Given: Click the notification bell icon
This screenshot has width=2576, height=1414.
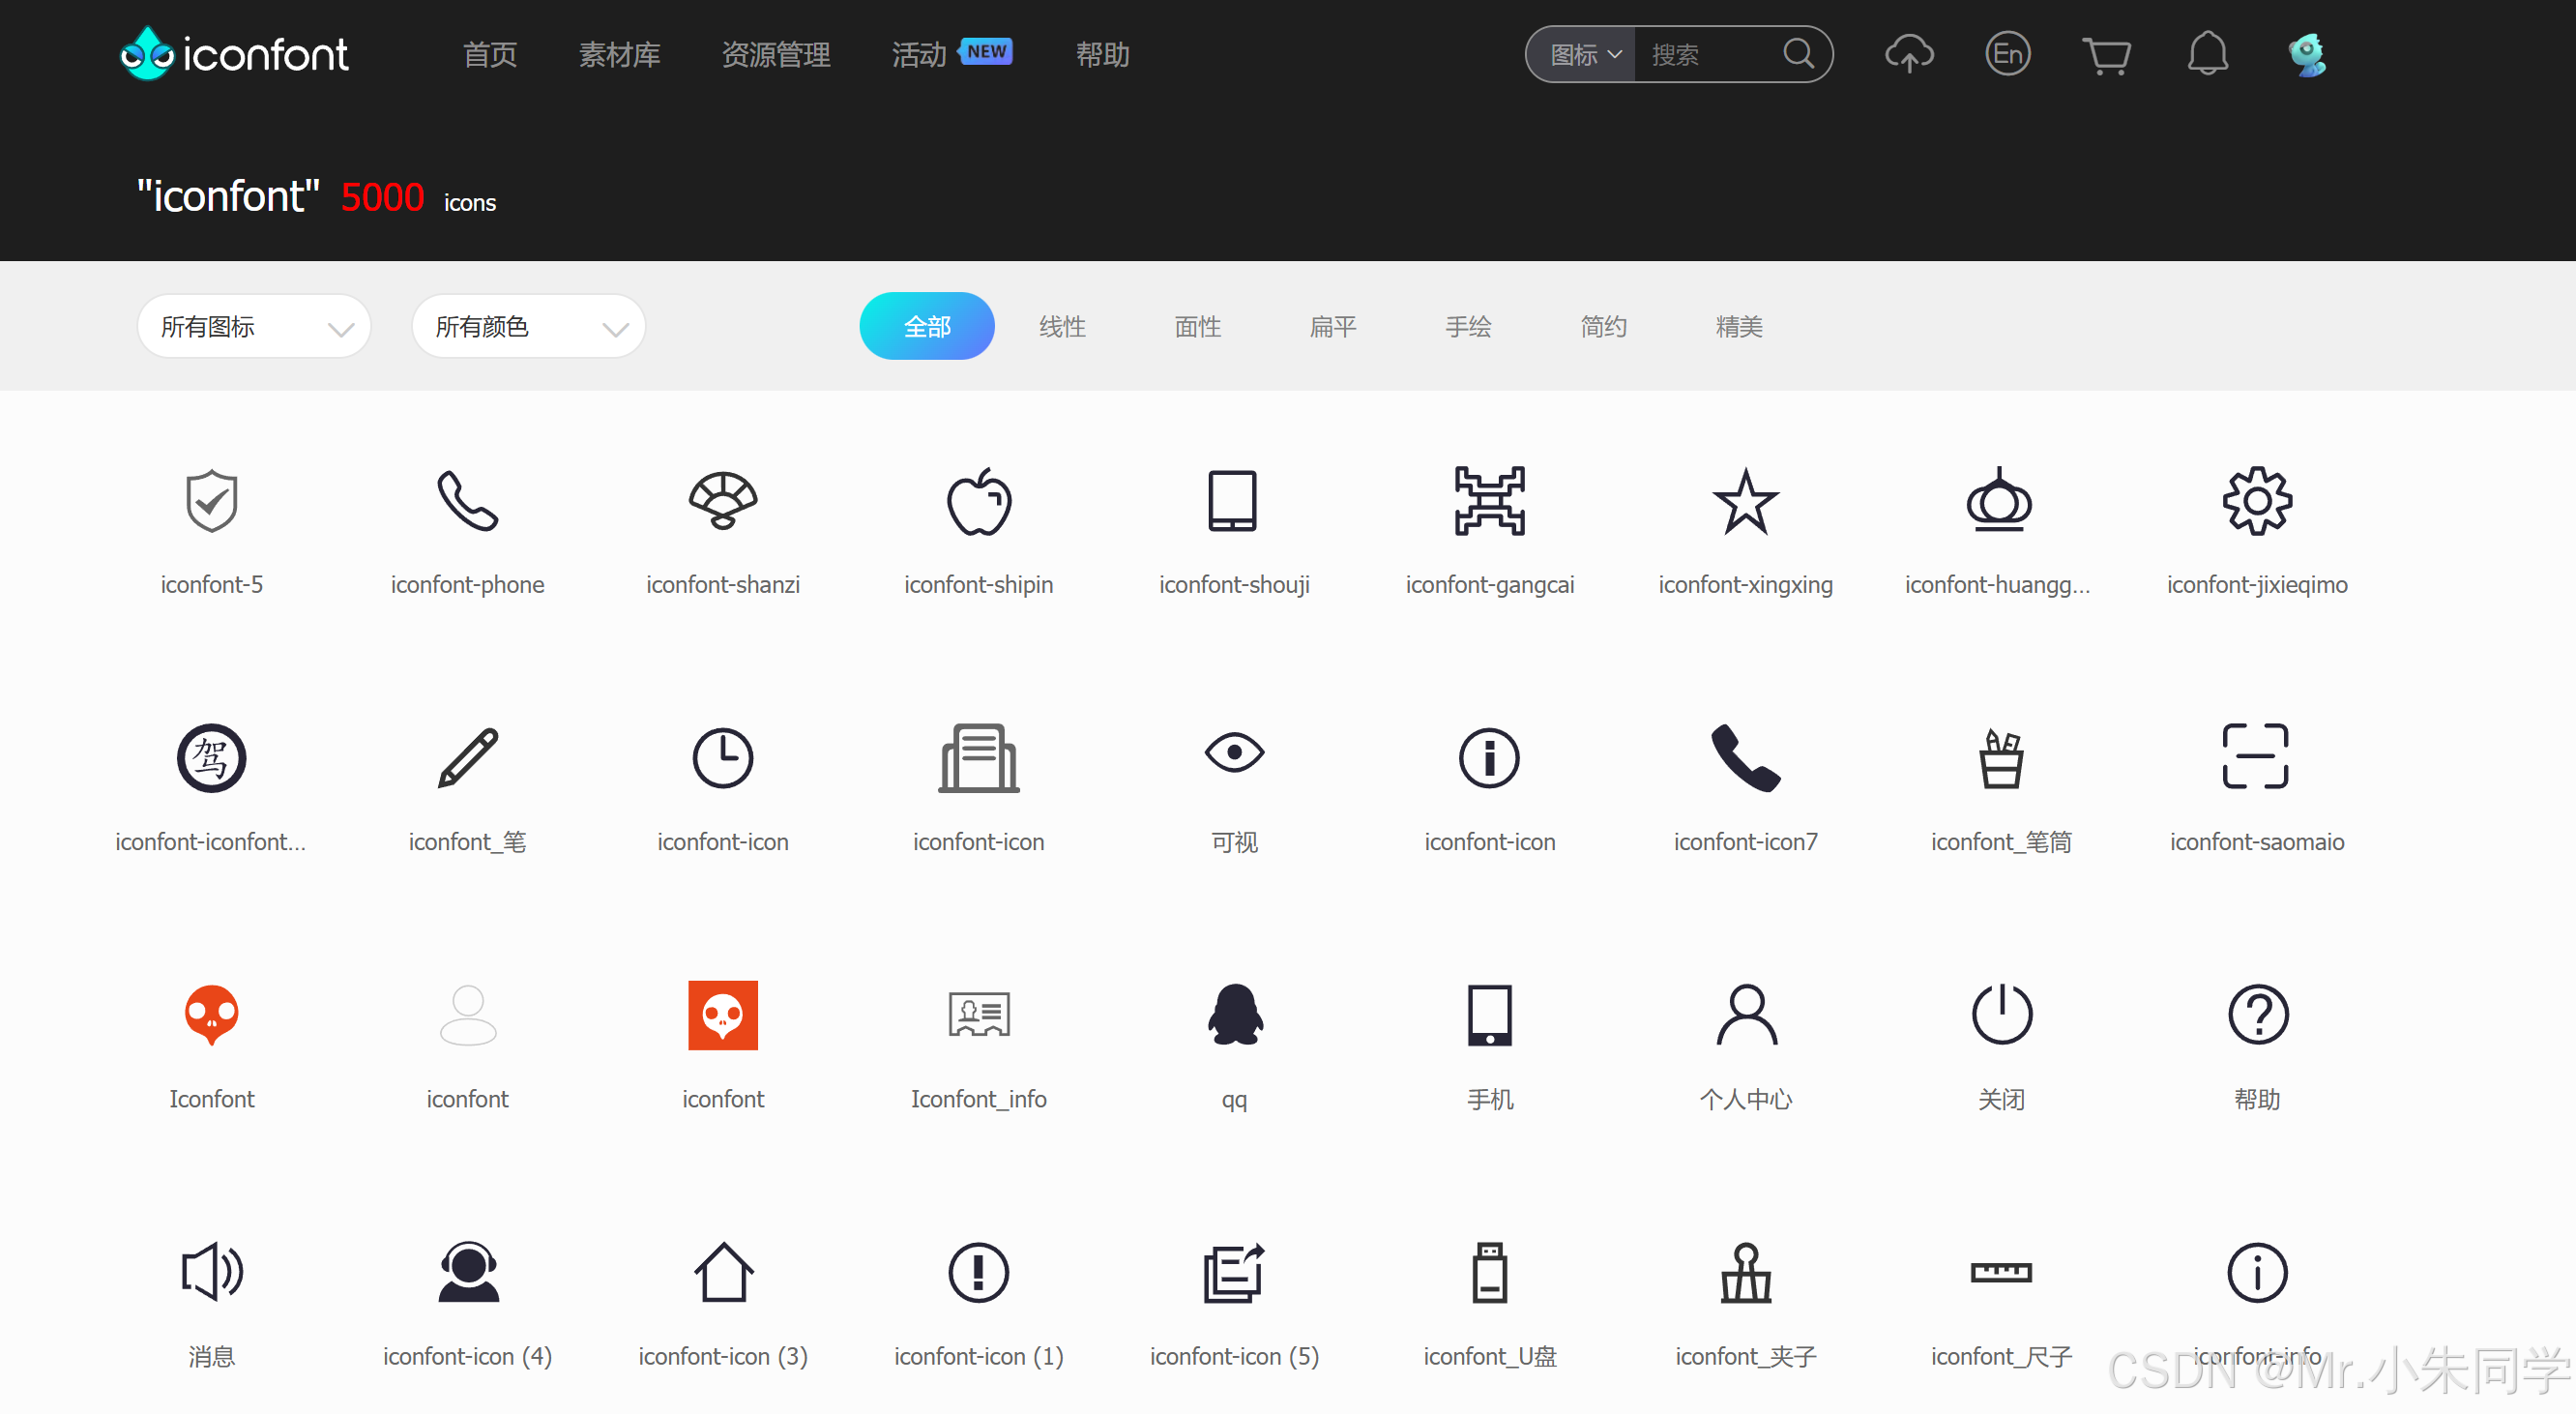Looking at the screenshot, I should coord(2207,54).
